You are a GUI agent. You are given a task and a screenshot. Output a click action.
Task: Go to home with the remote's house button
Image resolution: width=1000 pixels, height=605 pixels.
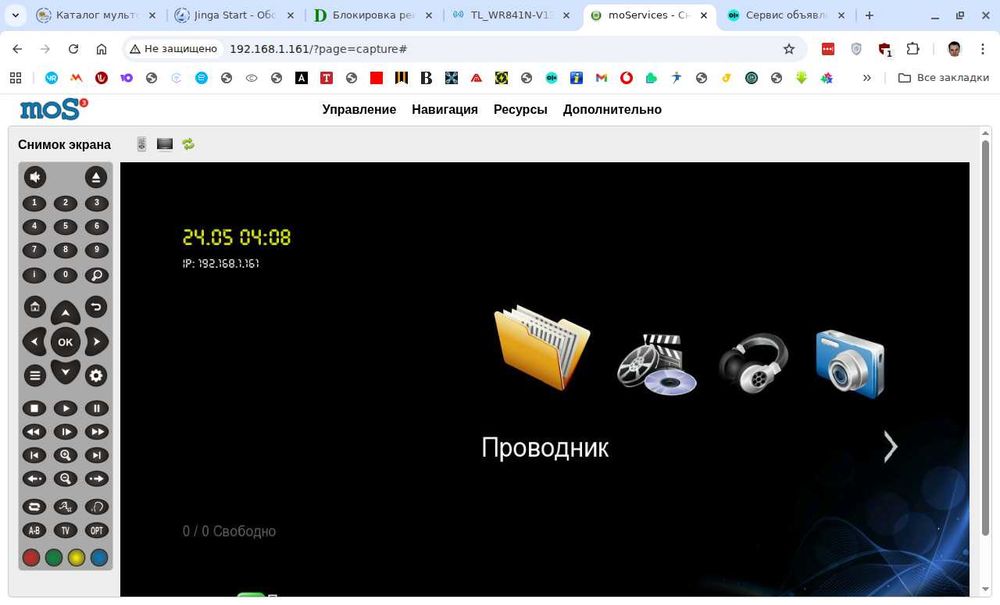pos(35,307)
